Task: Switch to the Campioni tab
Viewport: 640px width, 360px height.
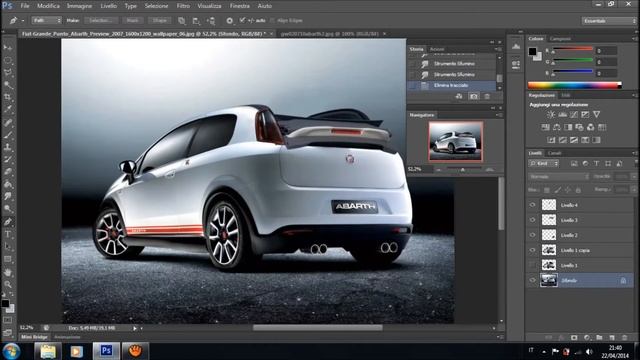Action: point(560,39)
